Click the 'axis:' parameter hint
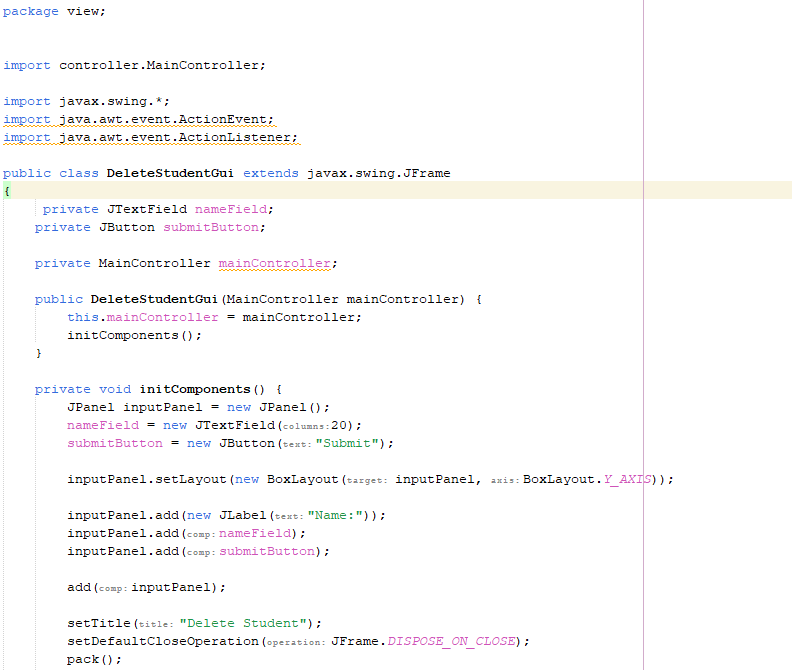Viewport: 792px width, 670px height. [505, 481]
